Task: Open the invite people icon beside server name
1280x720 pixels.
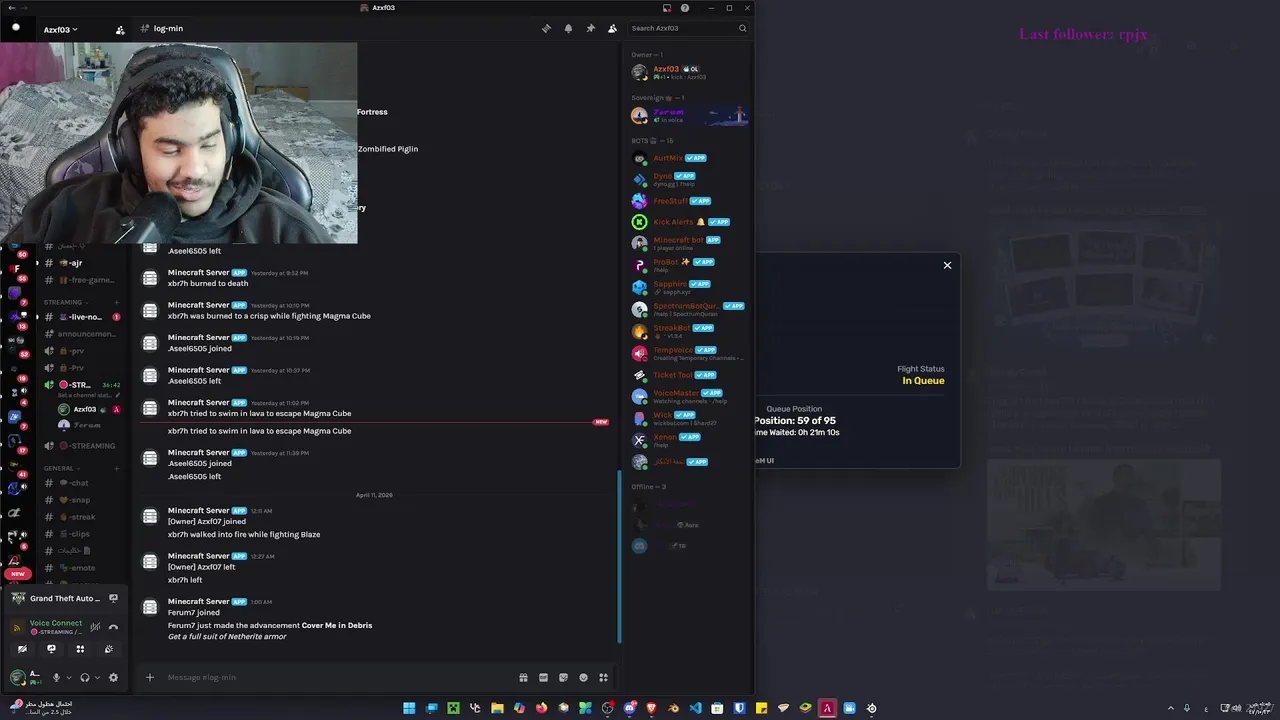Action: point(120,30)
